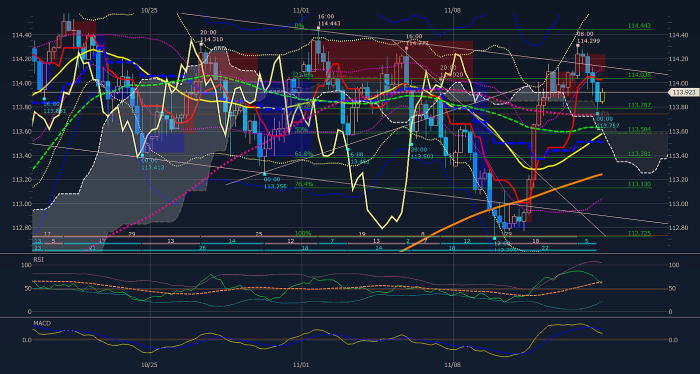Select the 113.787 retracement level label

click(x=639, y=105)
